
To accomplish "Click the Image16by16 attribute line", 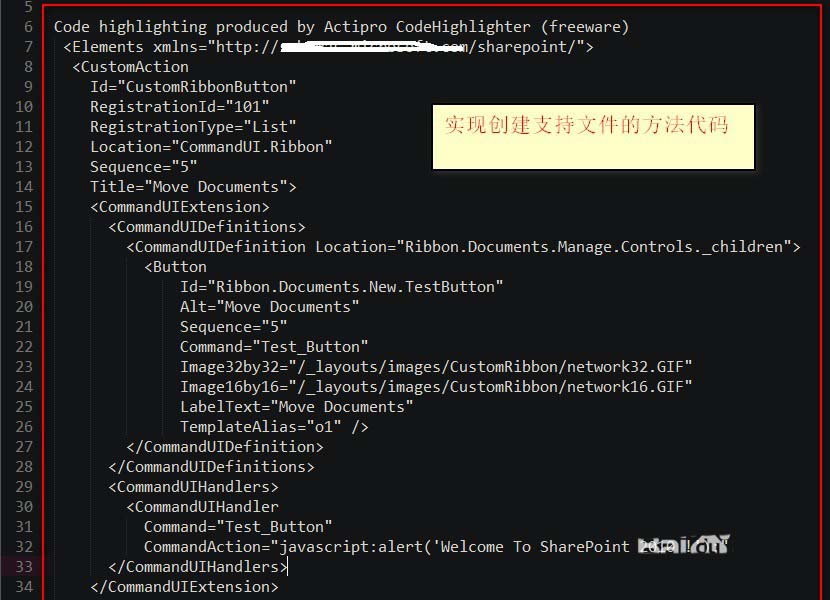I will pyautogui.click(x=436, y=386).
